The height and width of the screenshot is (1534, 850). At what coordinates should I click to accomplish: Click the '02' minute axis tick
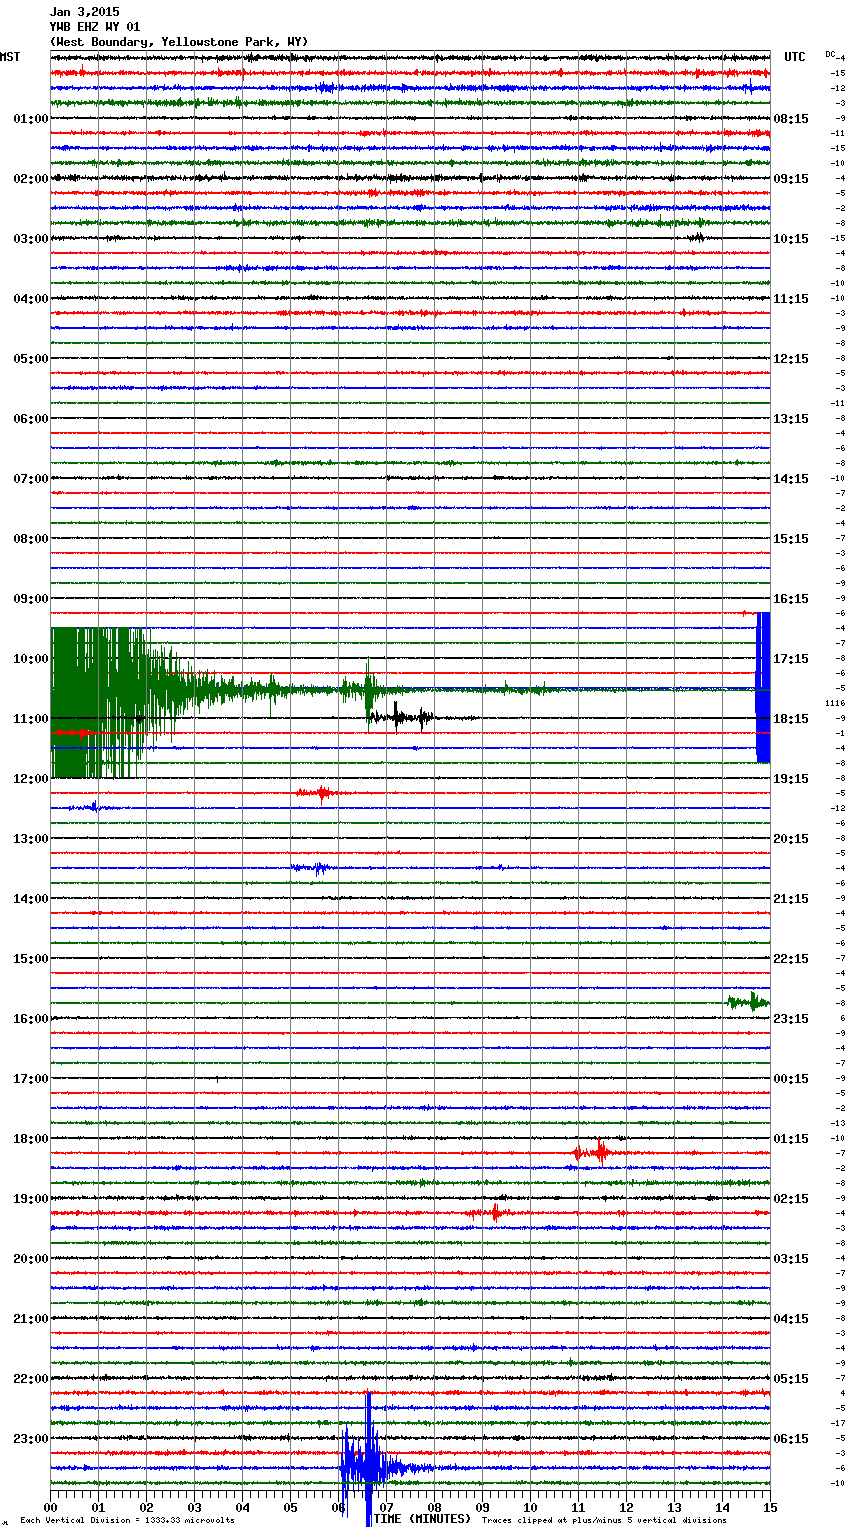point(147,1507)
